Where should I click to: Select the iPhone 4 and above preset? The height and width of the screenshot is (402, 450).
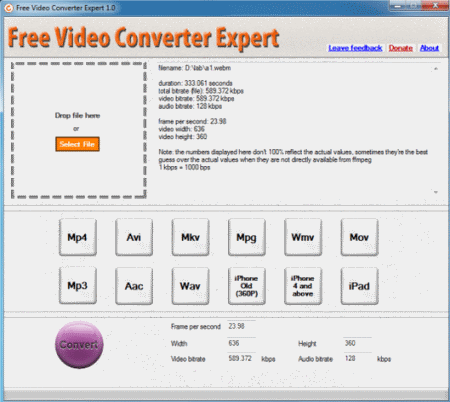click(303, 286)
